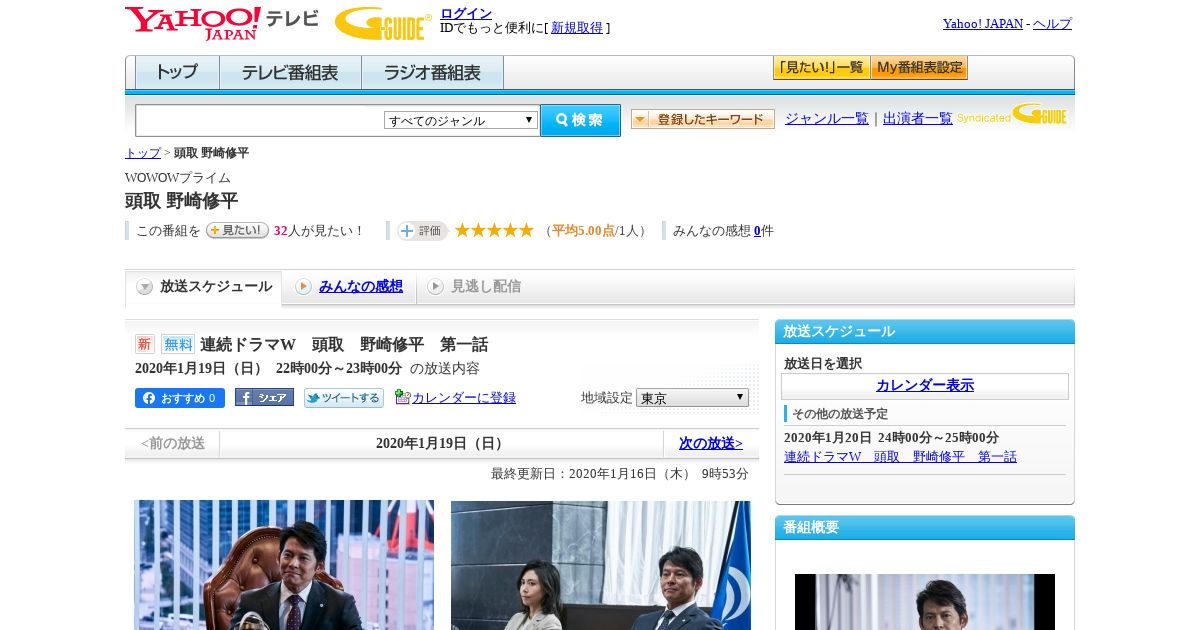The image size is (1200, 630).
Task: Go to 次の放送
Action: [x=711, y=443]
